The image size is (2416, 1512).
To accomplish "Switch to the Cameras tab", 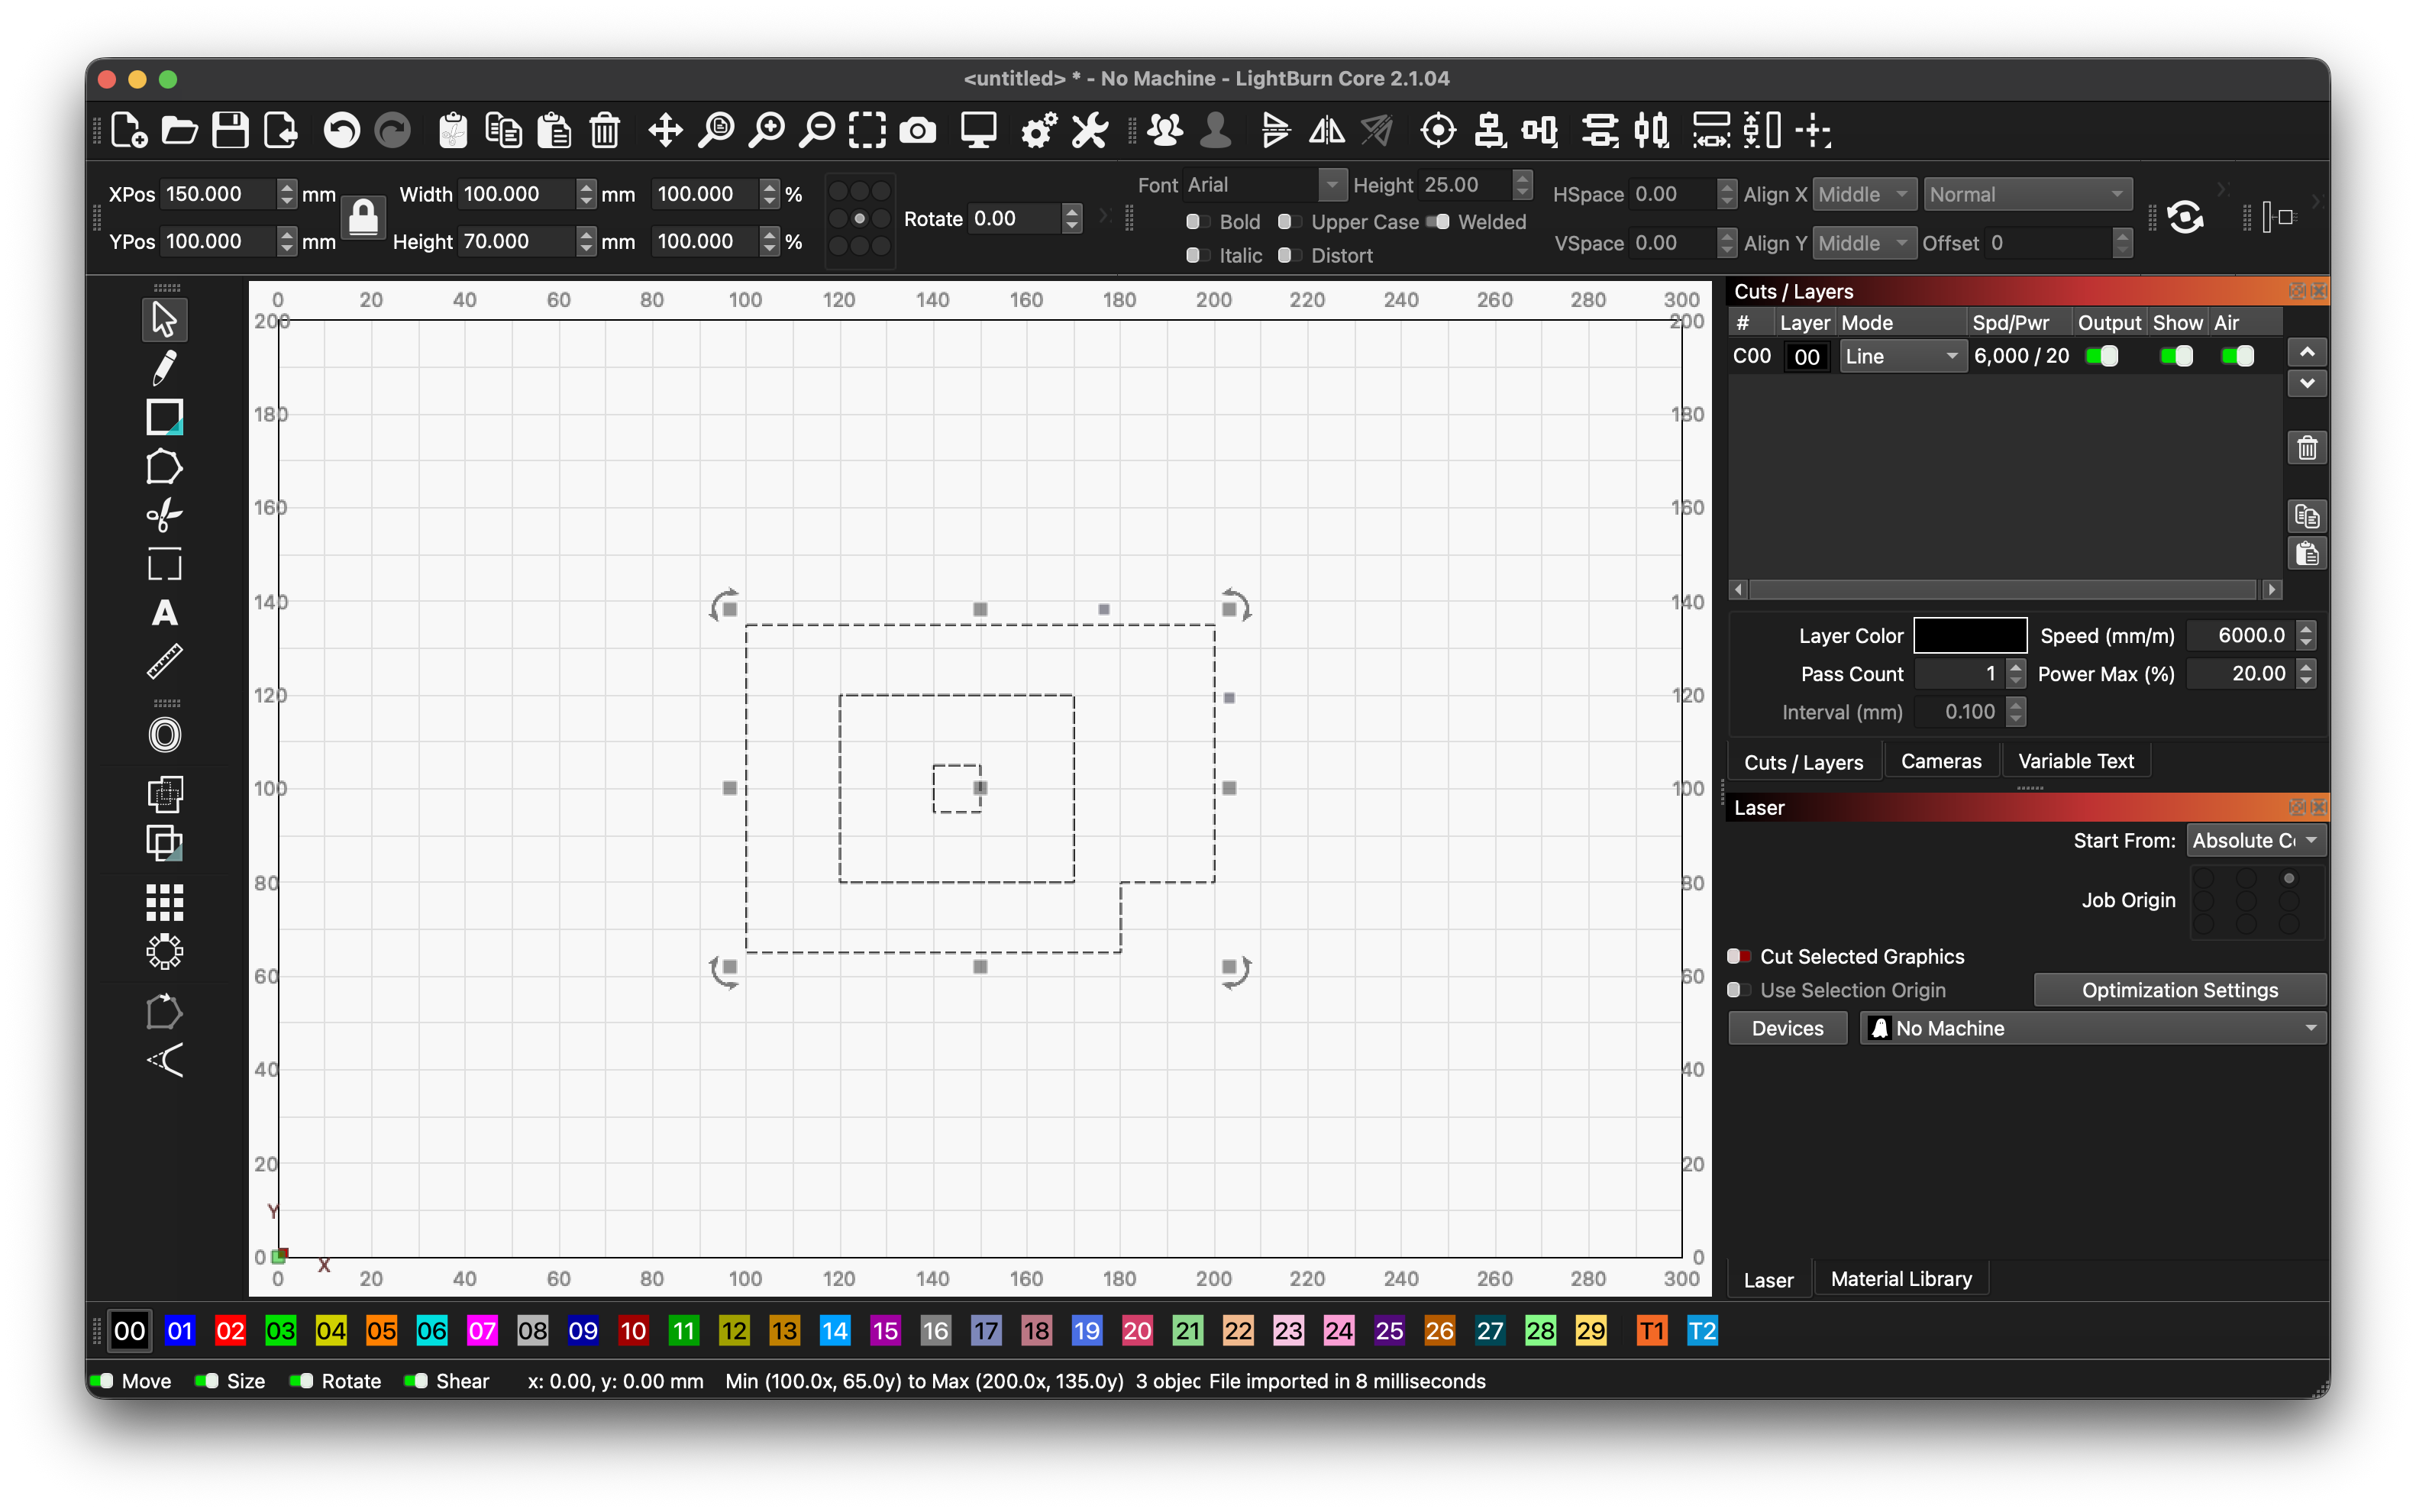I will click(1940, 761).
